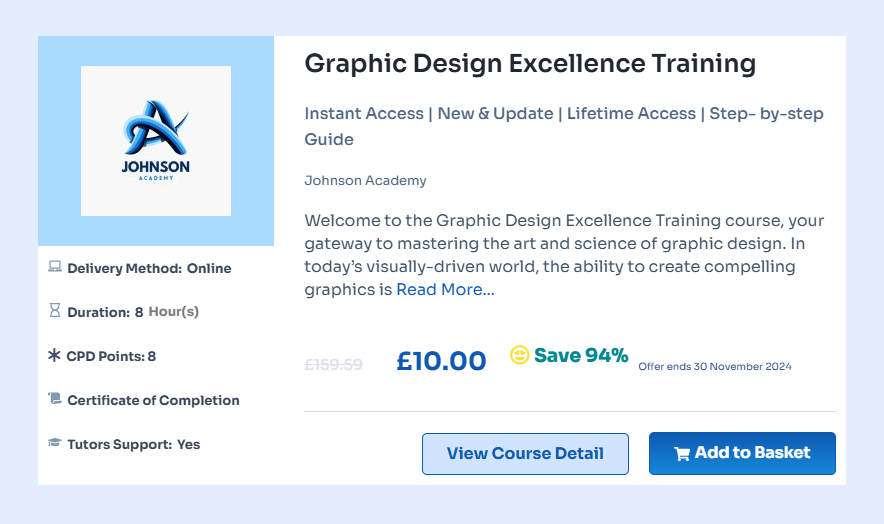Image resolution: width=884 pixels, height=524 pixels.
Task: Expand description with Read More link
Action: tap(445, 290)
